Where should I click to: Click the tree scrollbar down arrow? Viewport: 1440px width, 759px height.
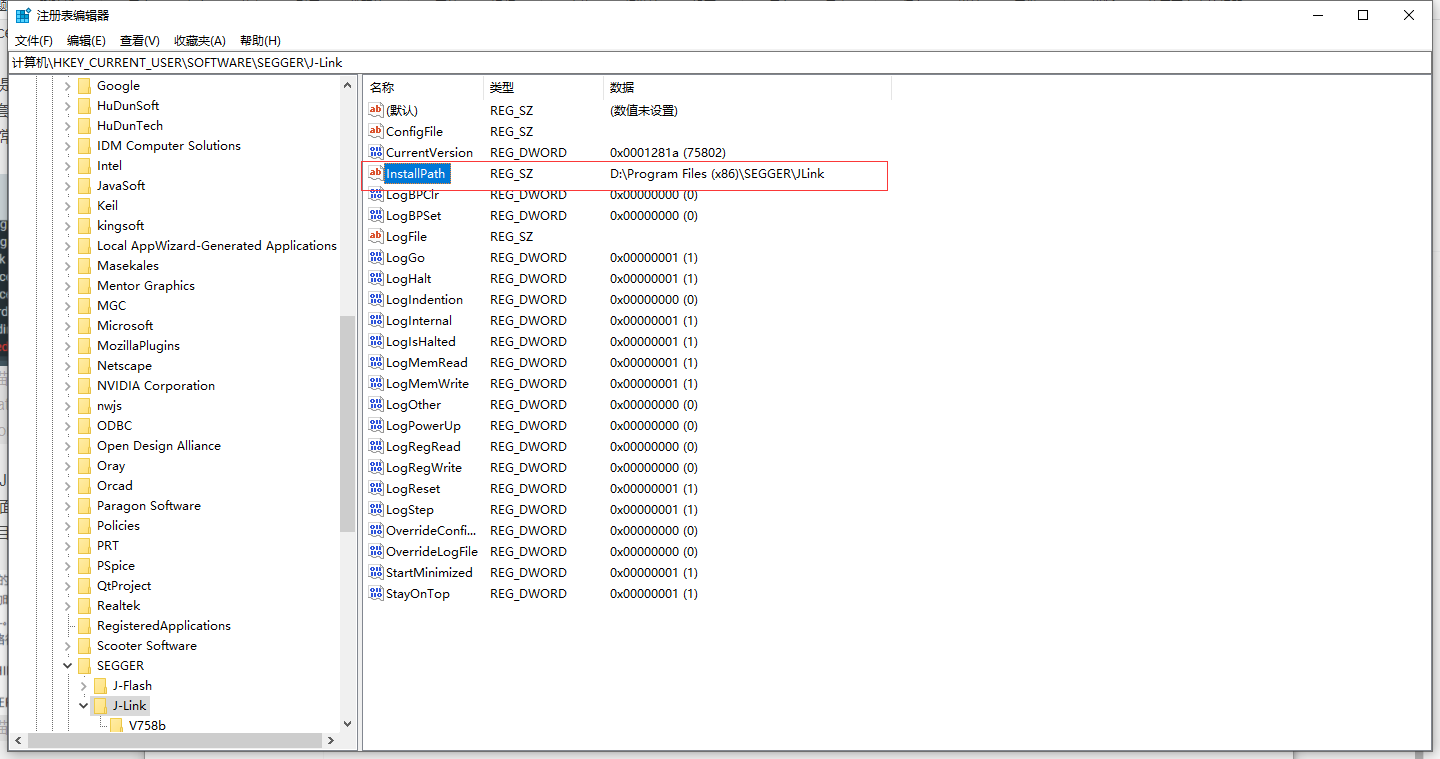(347, 724)
